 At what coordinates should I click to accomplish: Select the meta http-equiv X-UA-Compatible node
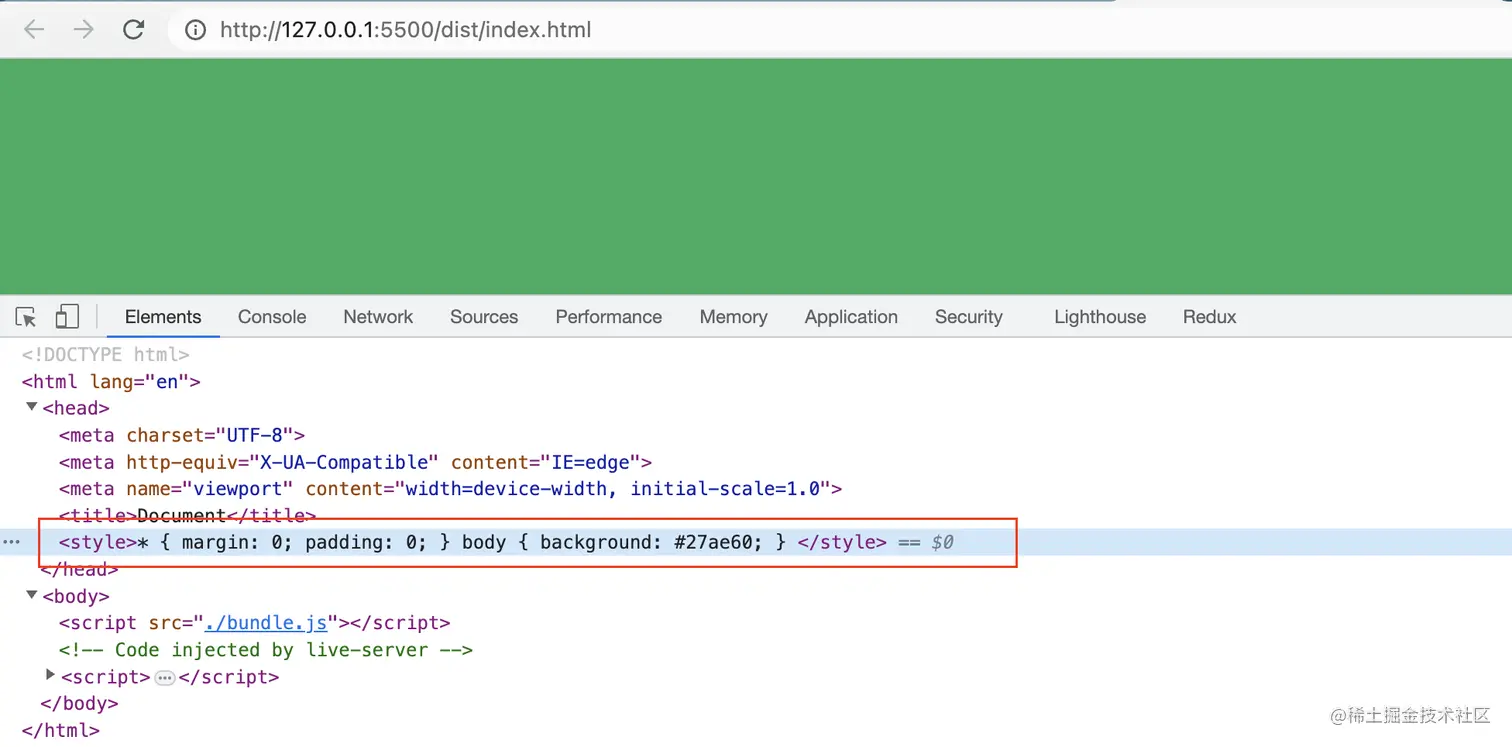[x=355, y=462]
